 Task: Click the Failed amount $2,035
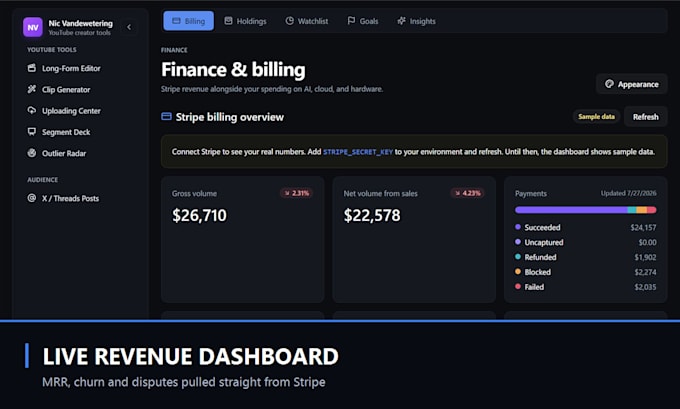[x=645, y=287]
